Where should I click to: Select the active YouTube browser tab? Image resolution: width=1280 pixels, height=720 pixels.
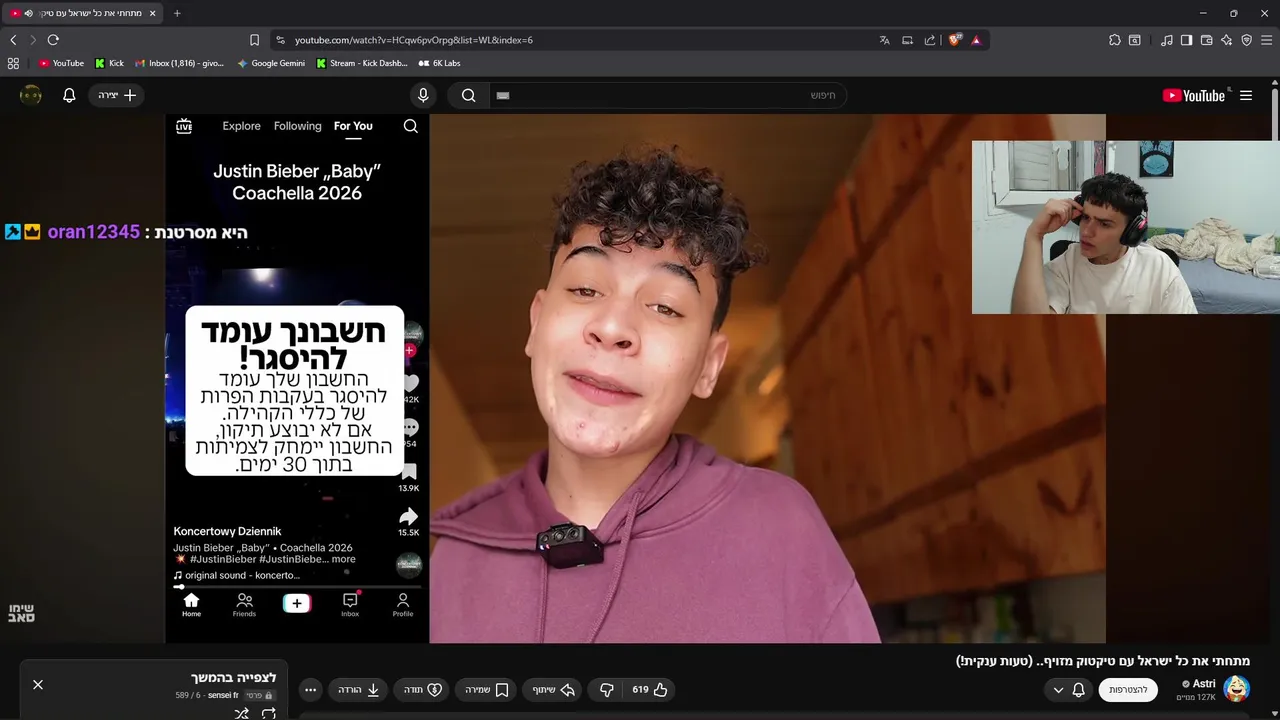(x=82, y=13)
